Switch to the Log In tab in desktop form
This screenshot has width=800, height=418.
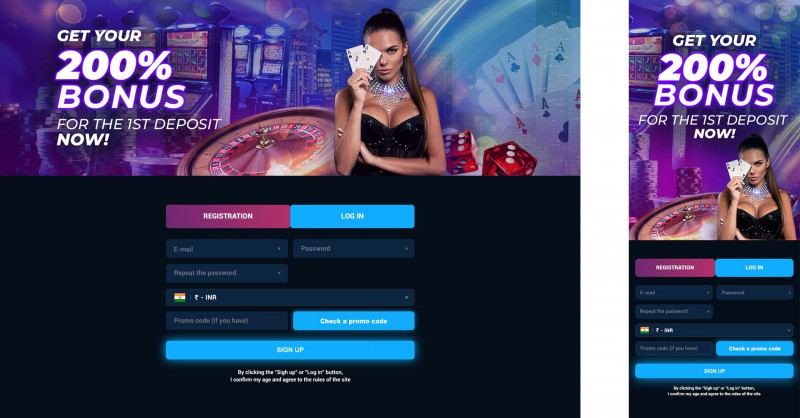tap(352, 216)
